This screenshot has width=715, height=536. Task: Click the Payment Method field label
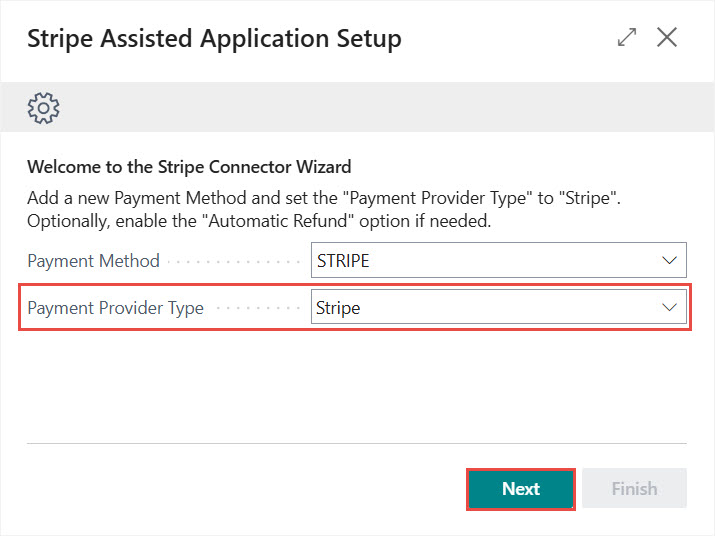(x=93, y=260)
